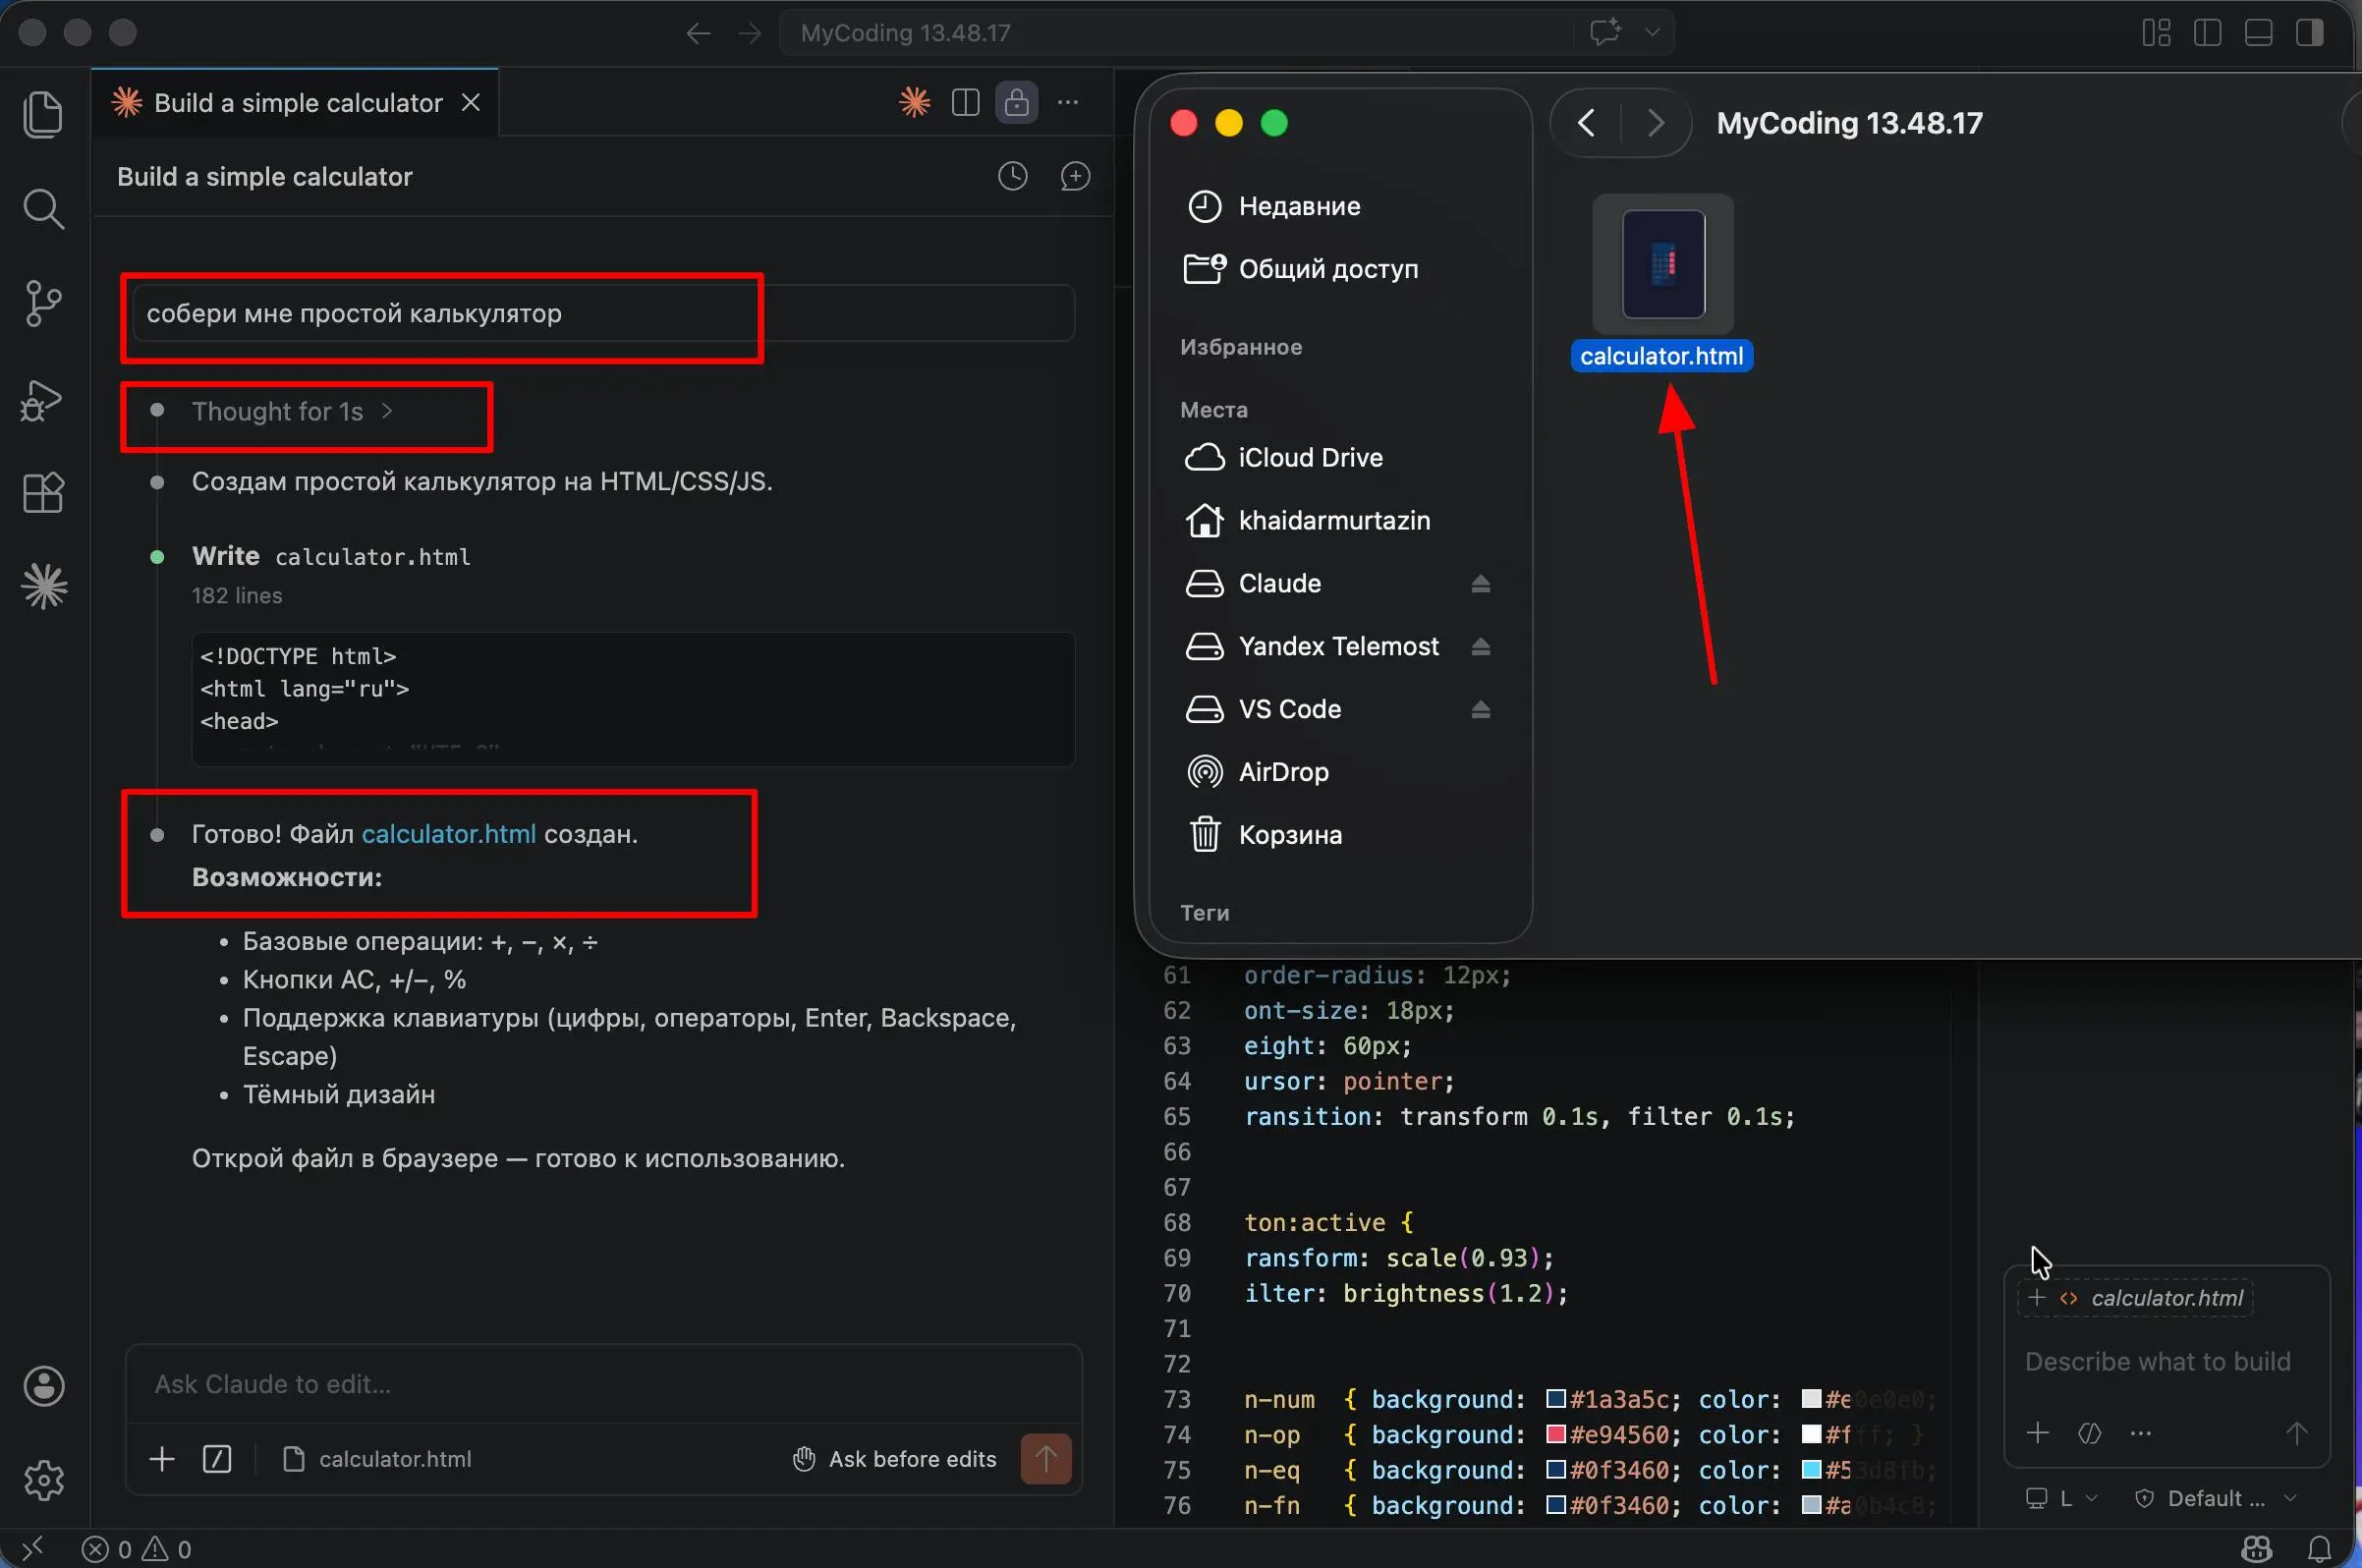The image size is (2362, 1568).
Task: Start a new conversation with the plus bubble icon
Action: pos(1075,176)
